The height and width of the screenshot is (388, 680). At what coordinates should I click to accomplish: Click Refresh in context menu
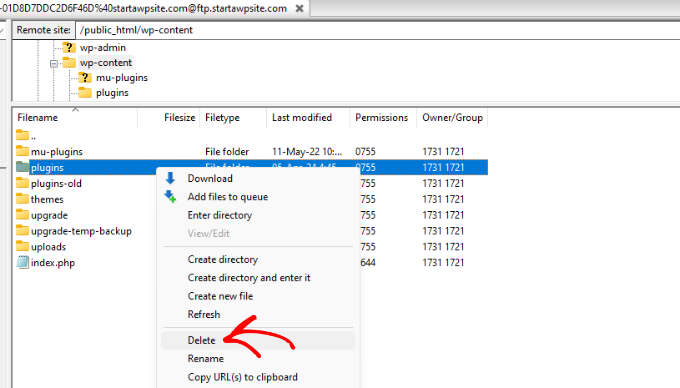click(204, 314)
